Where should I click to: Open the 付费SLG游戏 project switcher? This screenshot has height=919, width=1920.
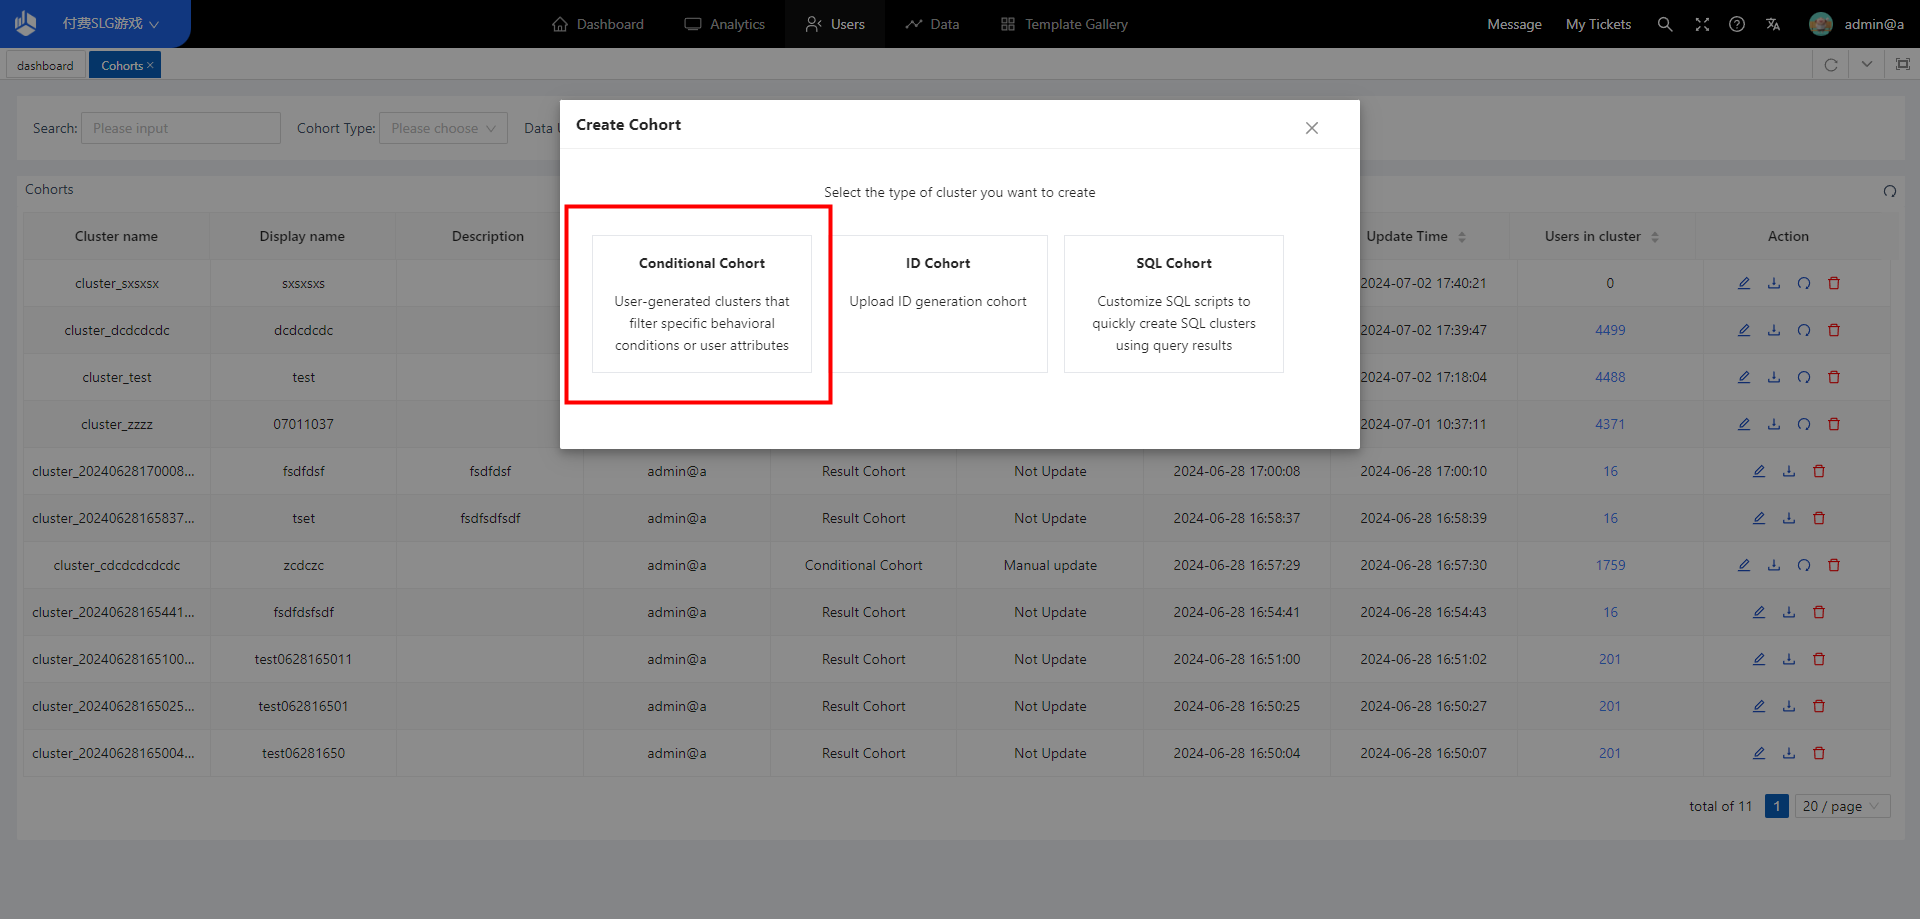(x=110, y=24)
